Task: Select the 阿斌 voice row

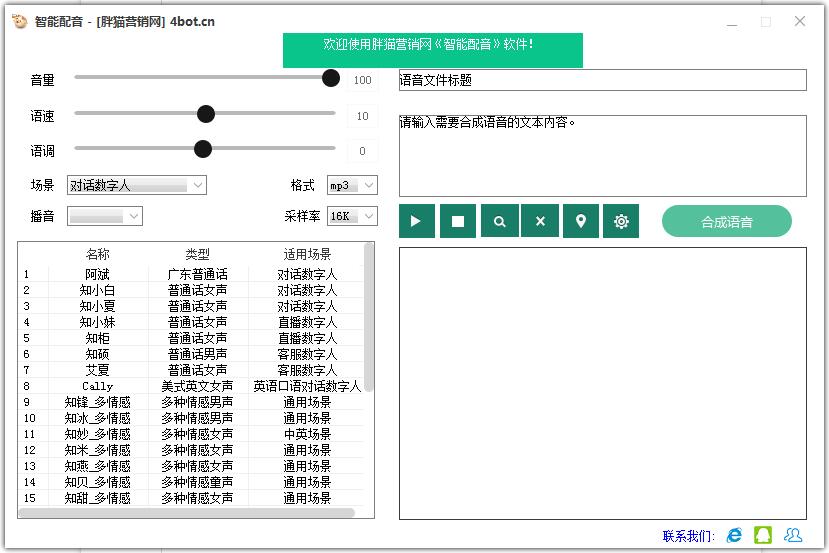Action: 98,274
